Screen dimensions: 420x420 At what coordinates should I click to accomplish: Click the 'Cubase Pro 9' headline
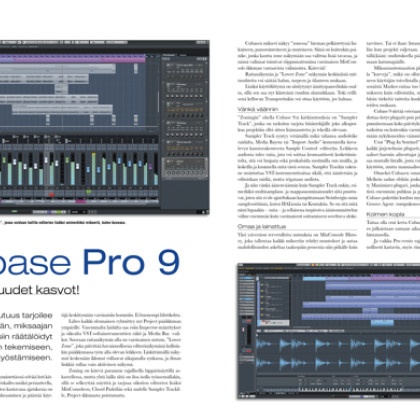click(x=89, y=262)
